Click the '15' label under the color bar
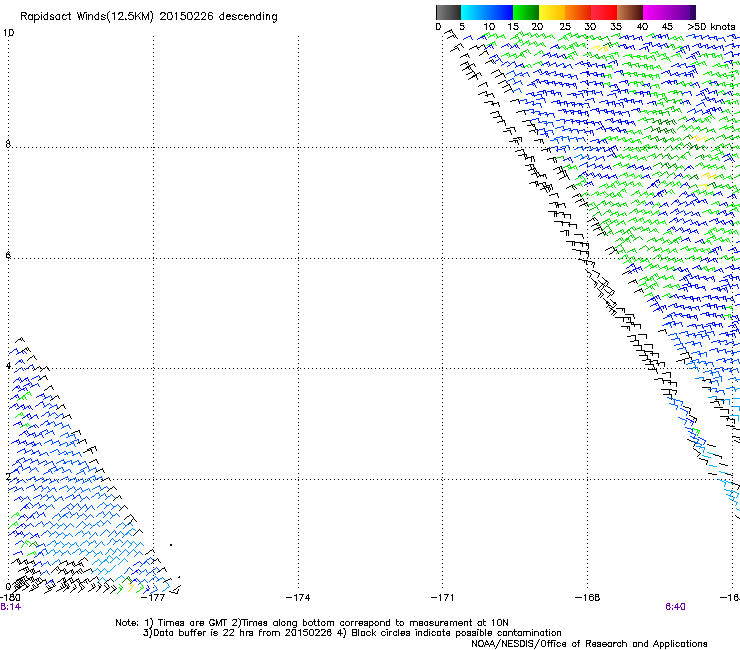Screen dimensions: 740x650 click(513, 27)
